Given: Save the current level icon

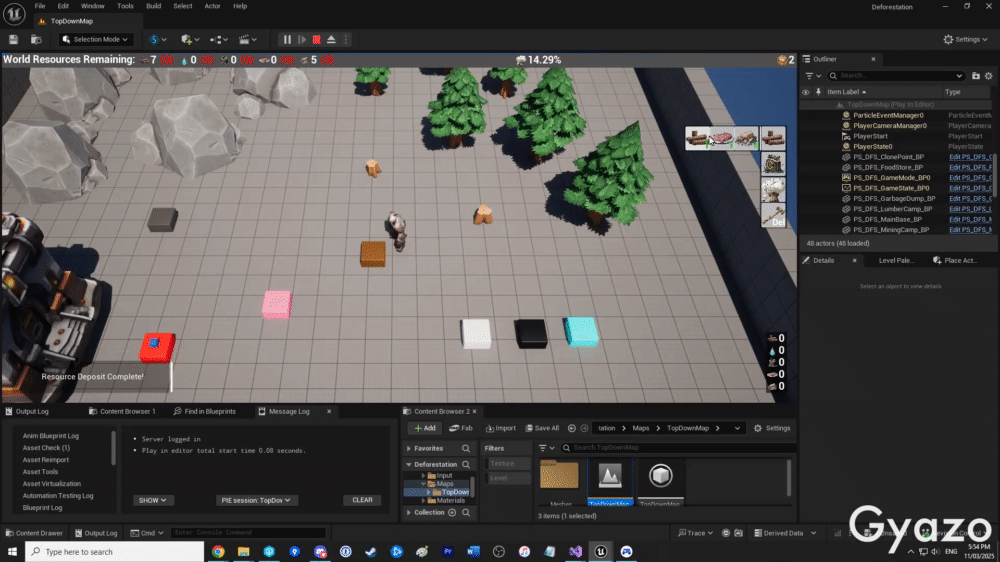Looking at the screenshot, I should [x=13, y=39].
